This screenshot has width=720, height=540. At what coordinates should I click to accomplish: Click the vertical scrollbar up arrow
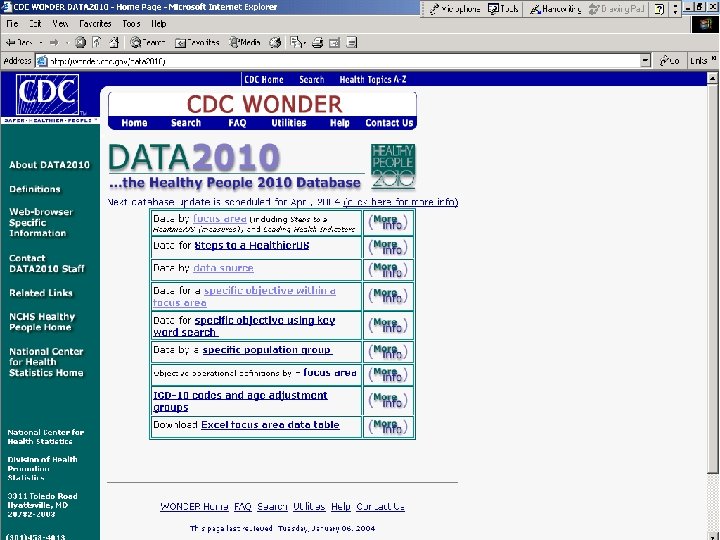coord(712,78)
